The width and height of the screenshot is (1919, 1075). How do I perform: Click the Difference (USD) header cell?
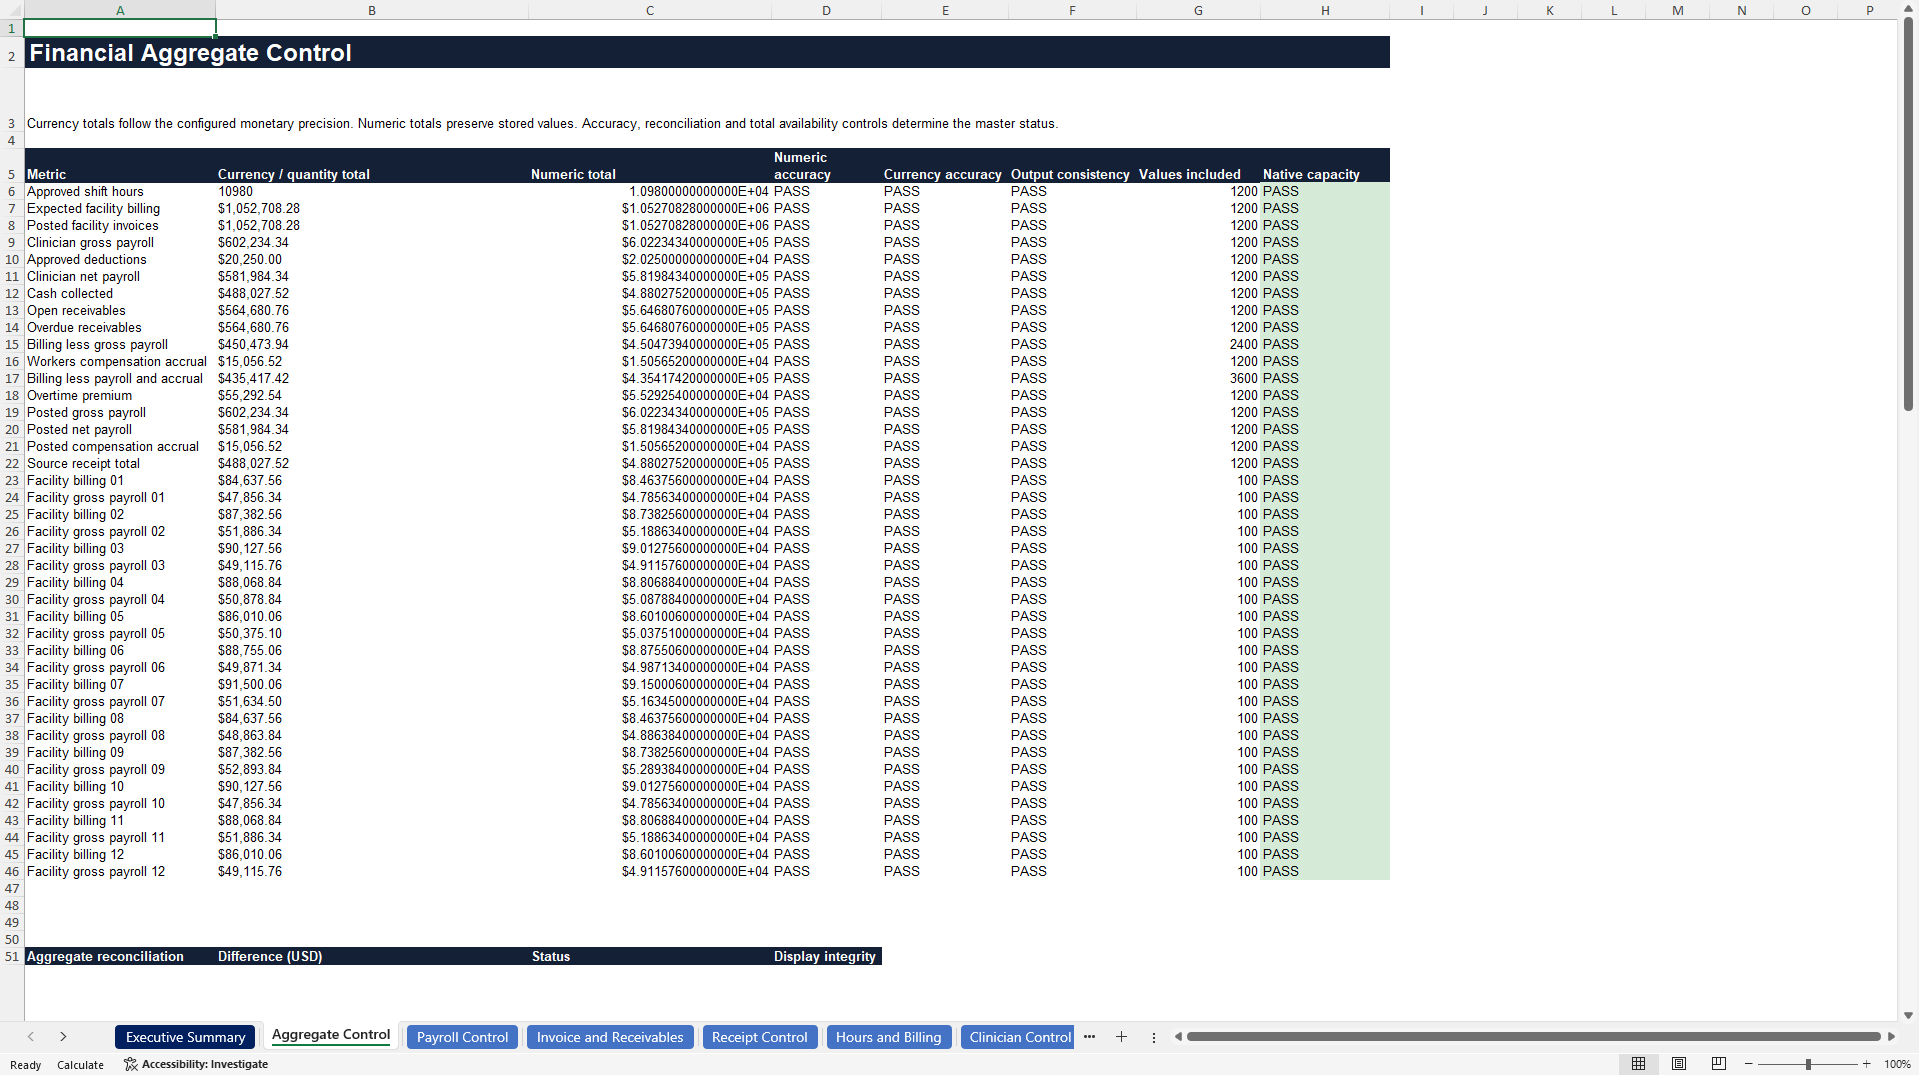coord(372,957)
